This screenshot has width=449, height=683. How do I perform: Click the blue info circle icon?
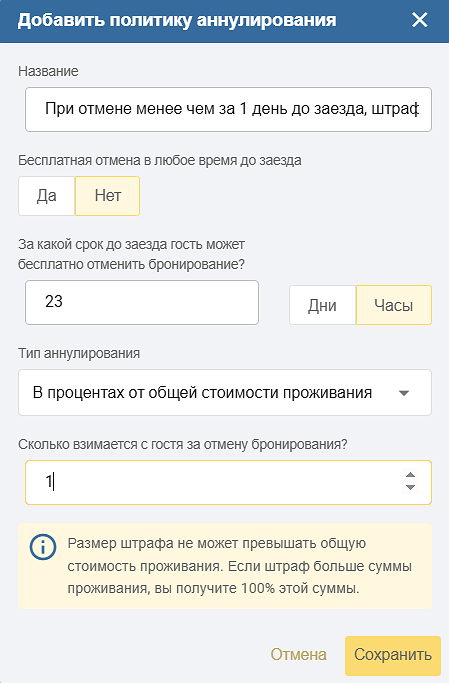tap(43, 547)
